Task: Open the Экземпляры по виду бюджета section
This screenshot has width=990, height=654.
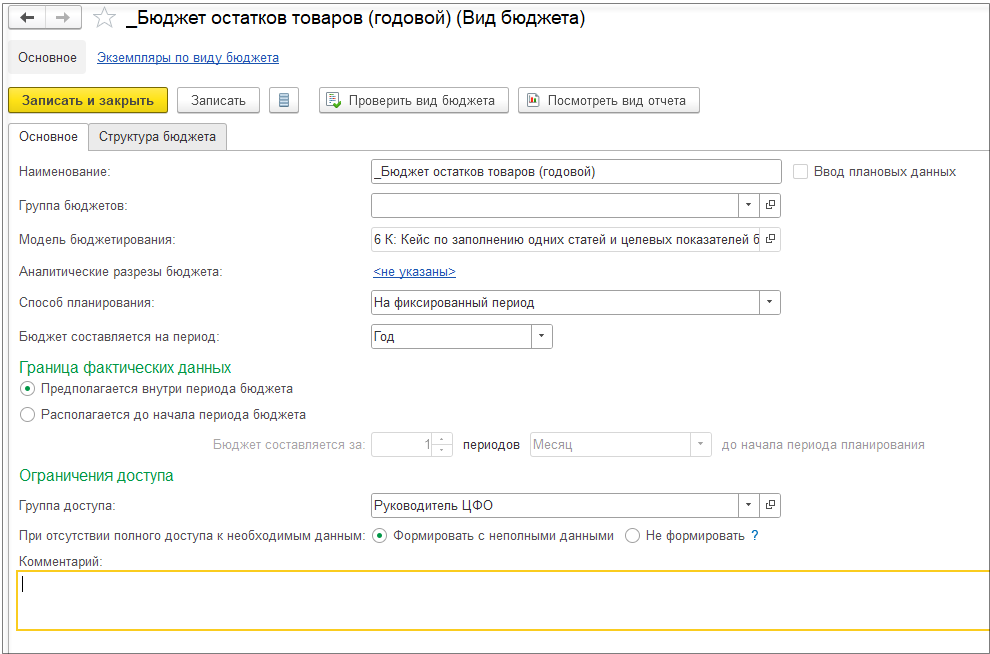Action: click(x=187, y=58)
